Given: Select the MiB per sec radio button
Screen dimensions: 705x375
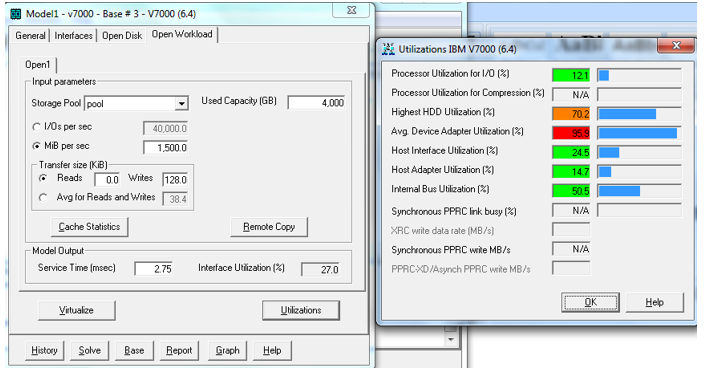Looking at the screenshot, I should pyautogui.click(x=36, y=146).
